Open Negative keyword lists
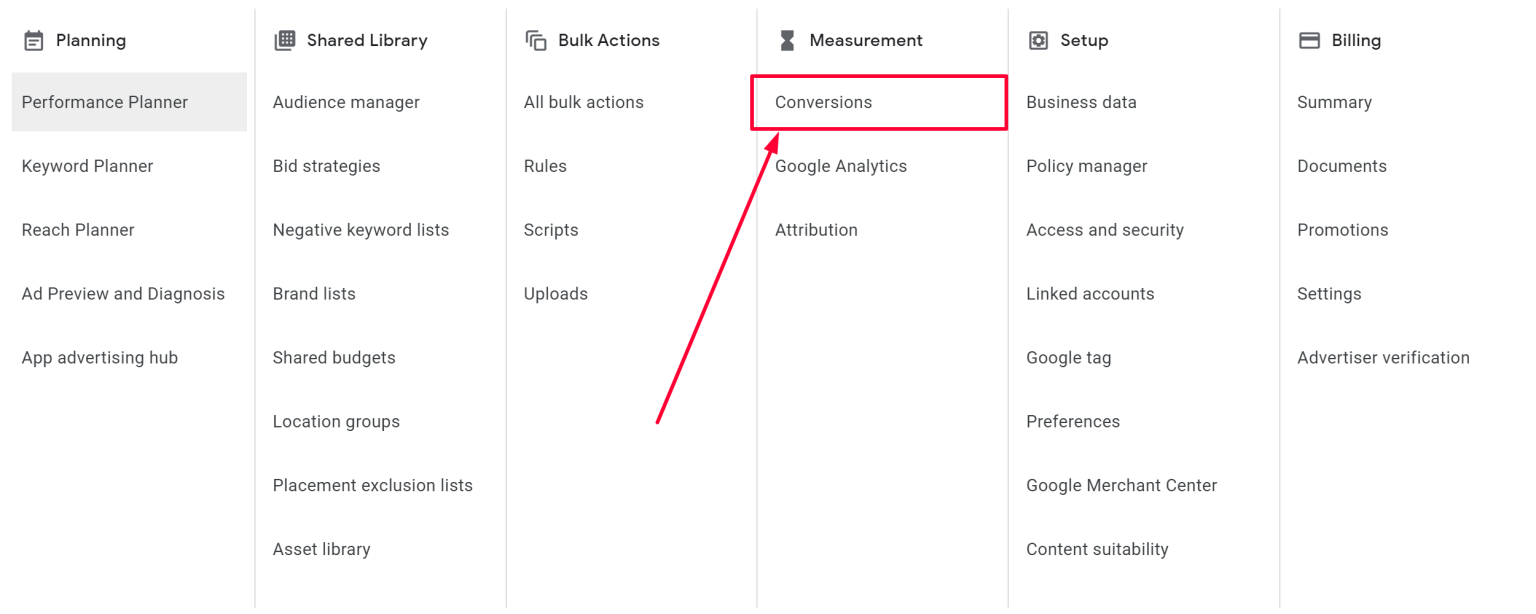The width and height of the screenshot is (1536, 614). pyautogui.click(x=360, y=230)
